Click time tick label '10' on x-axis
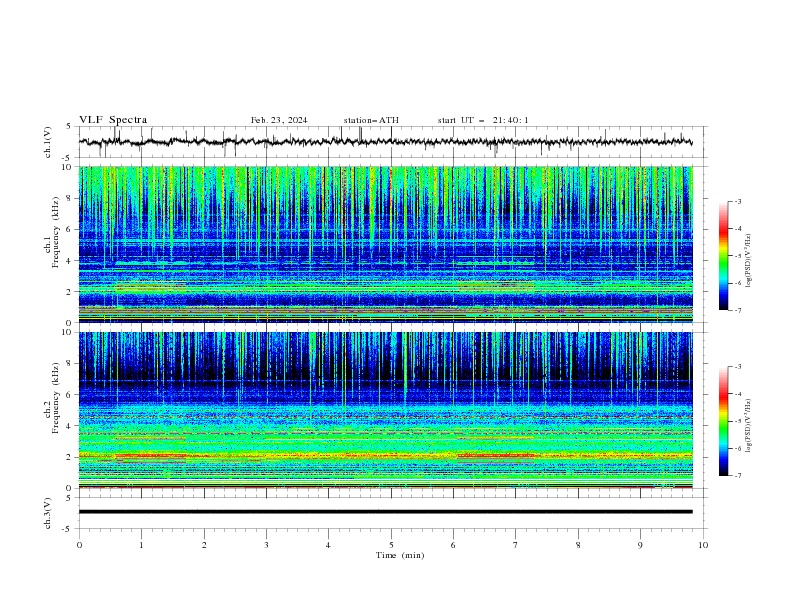 [703, 545]
